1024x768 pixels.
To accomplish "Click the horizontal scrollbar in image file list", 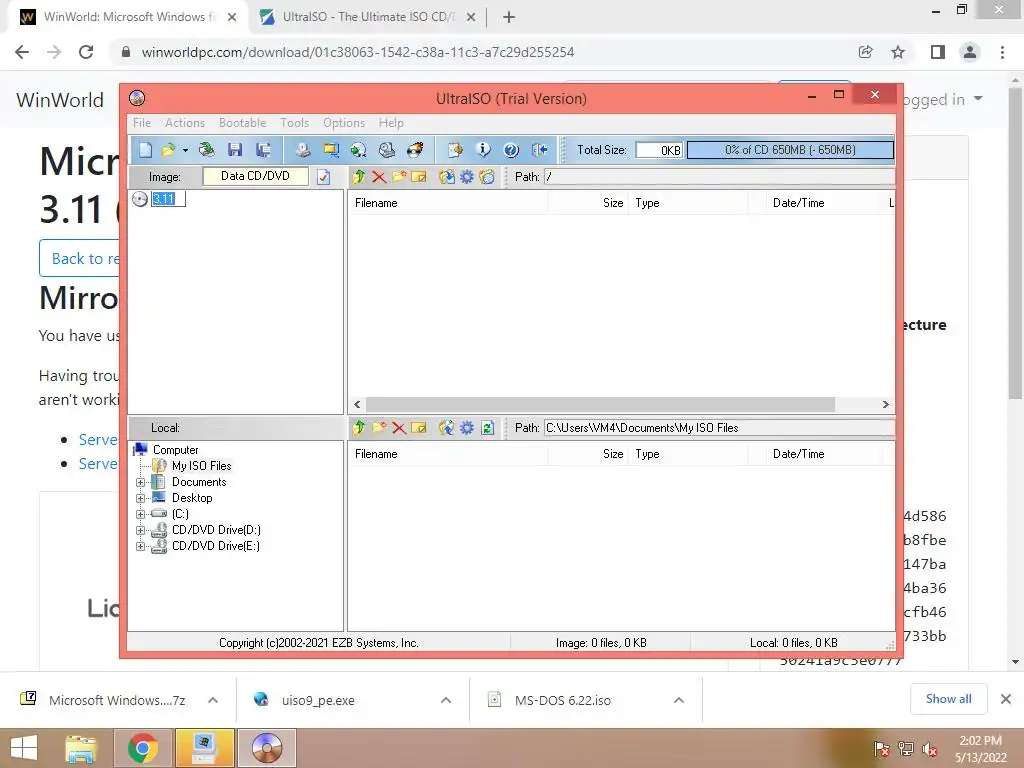I will 600,404.
